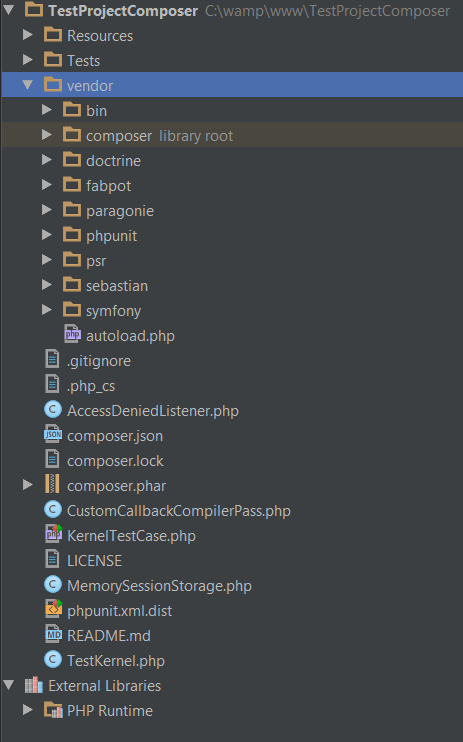463x742 pixels.
Task: Expand the sebastian folder arrow
Action: click(x=47, y=285)
